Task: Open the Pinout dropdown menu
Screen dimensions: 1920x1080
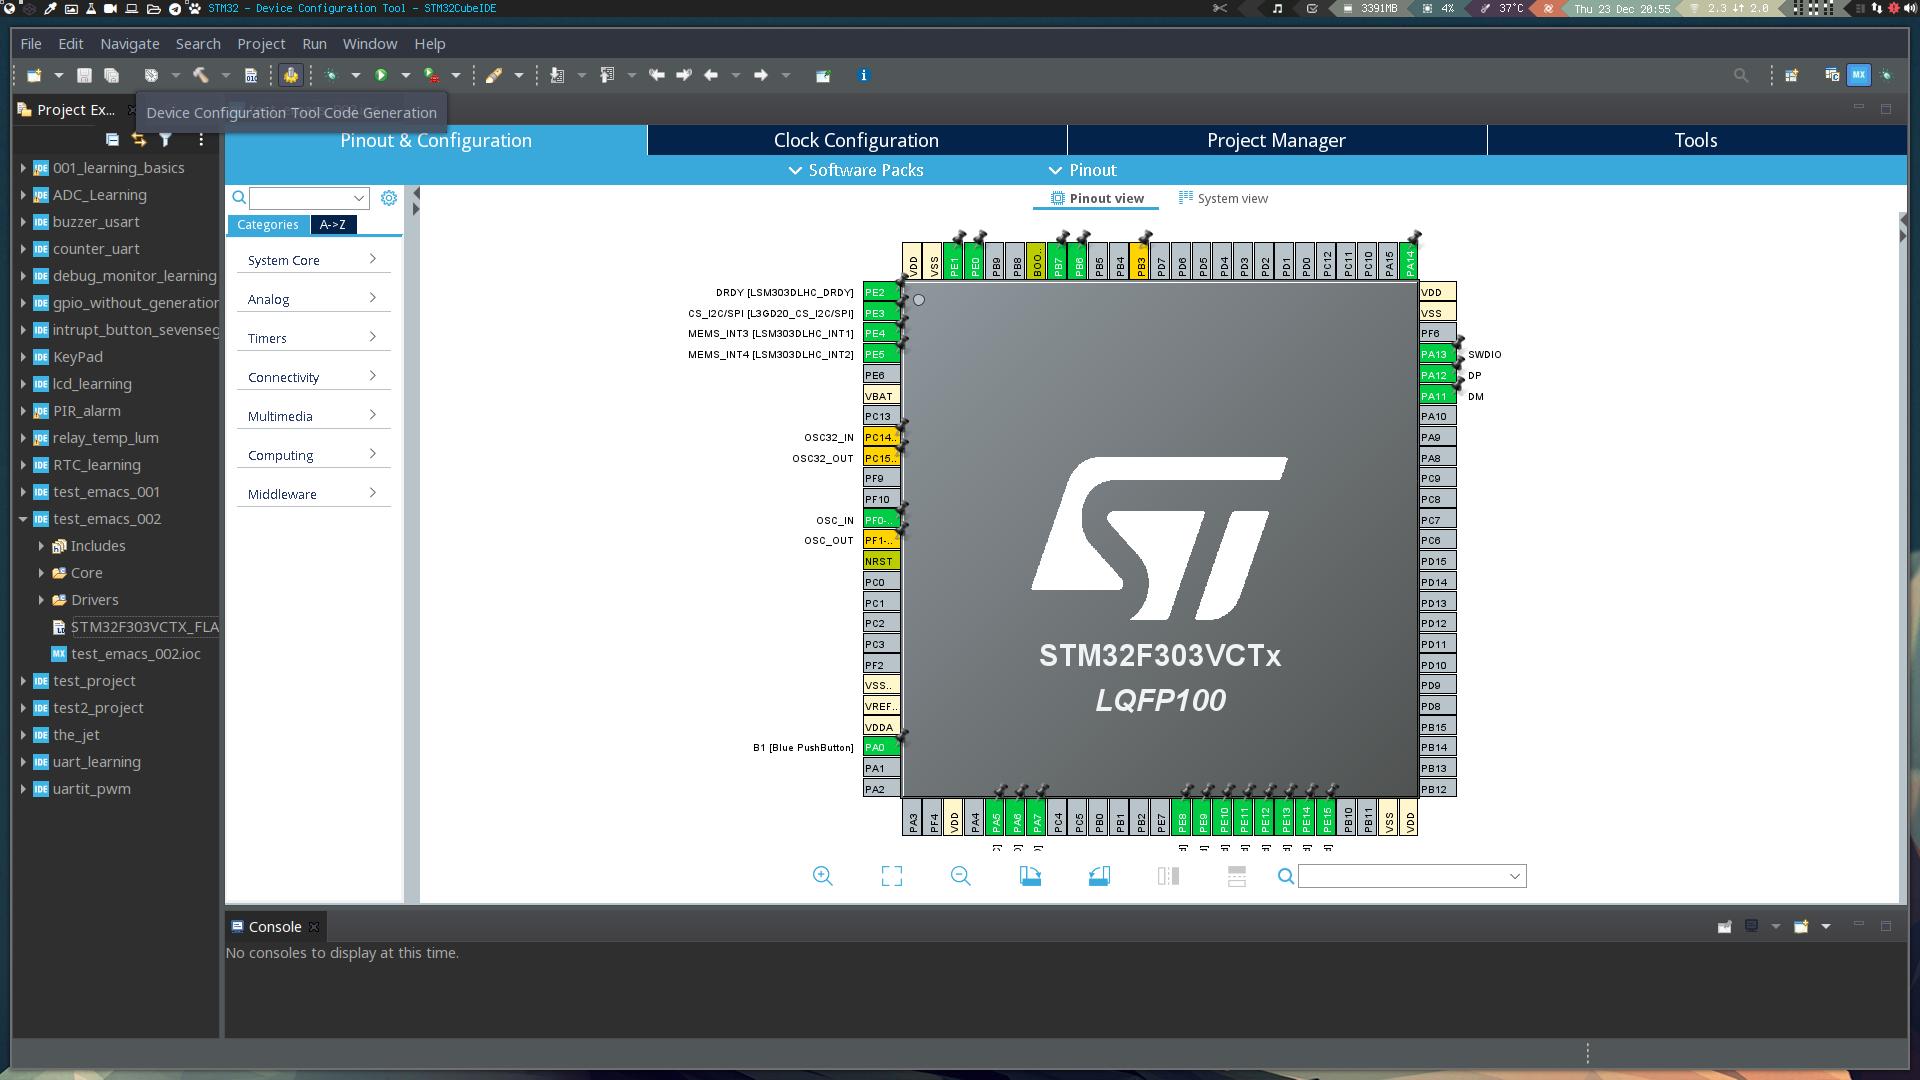Action: point(1082,170)
